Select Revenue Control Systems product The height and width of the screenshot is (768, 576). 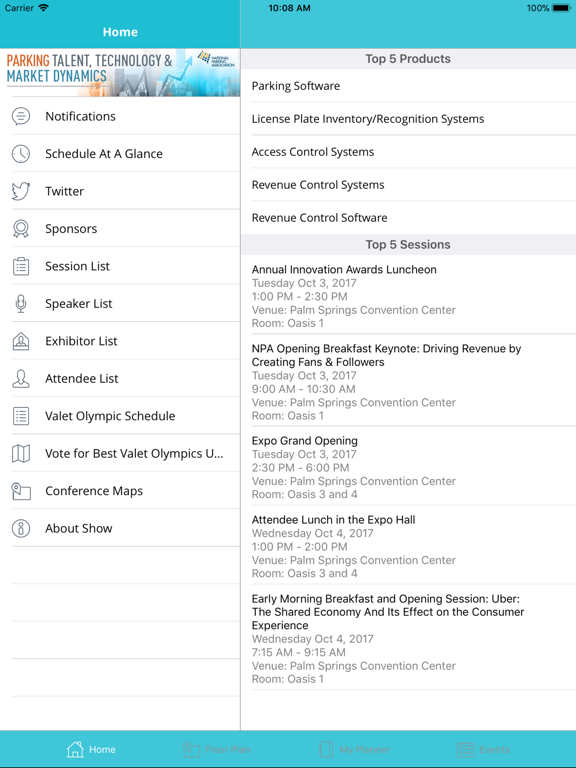[x=408, y=185]
